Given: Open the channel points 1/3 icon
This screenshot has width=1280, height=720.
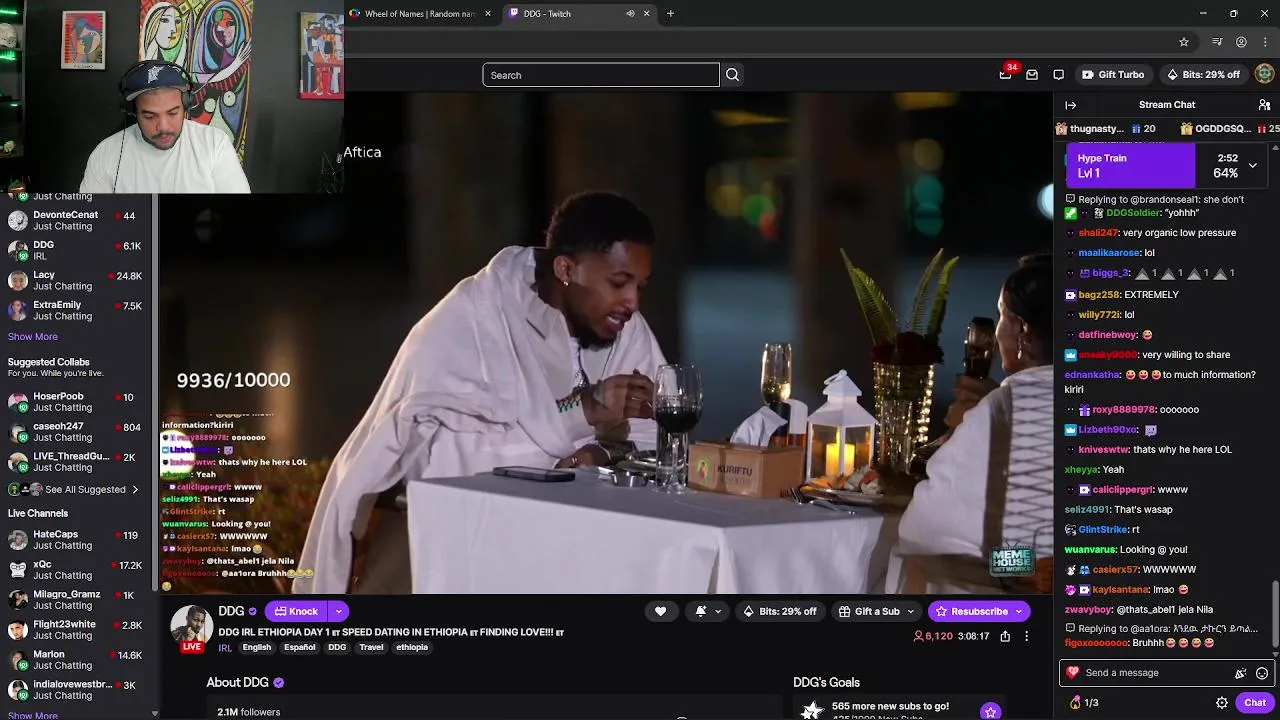Looking at the screenshot, I should coord(1084,703).
